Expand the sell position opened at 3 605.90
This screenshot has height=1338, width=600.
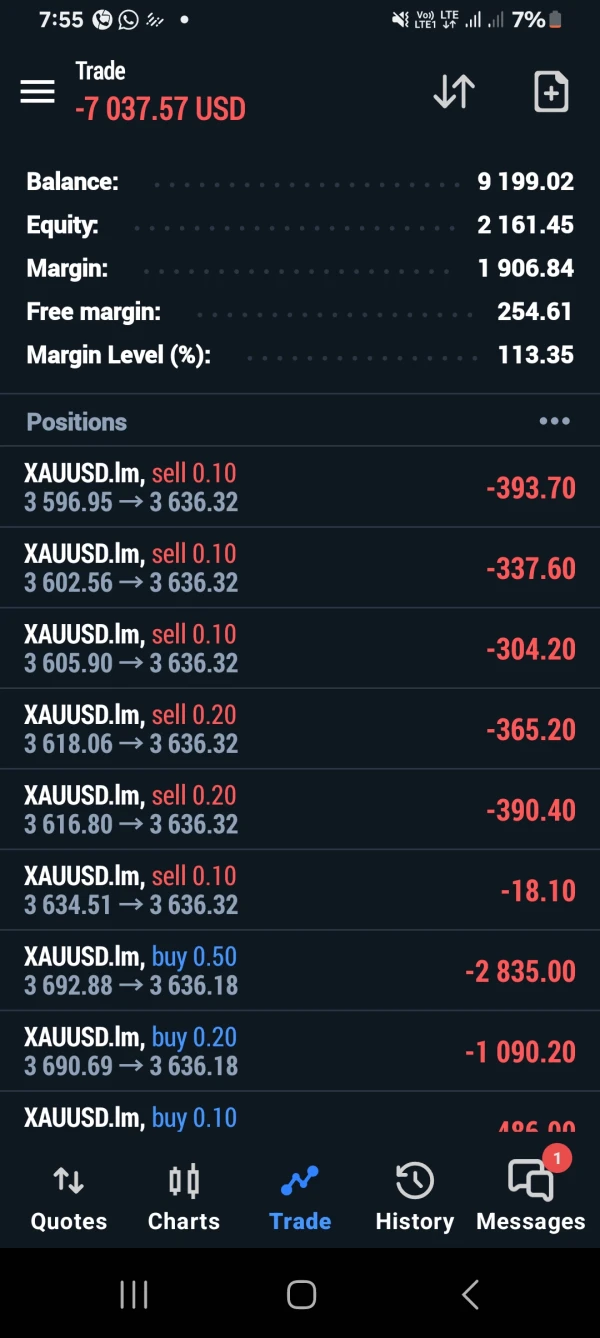(x=300, y=648)
